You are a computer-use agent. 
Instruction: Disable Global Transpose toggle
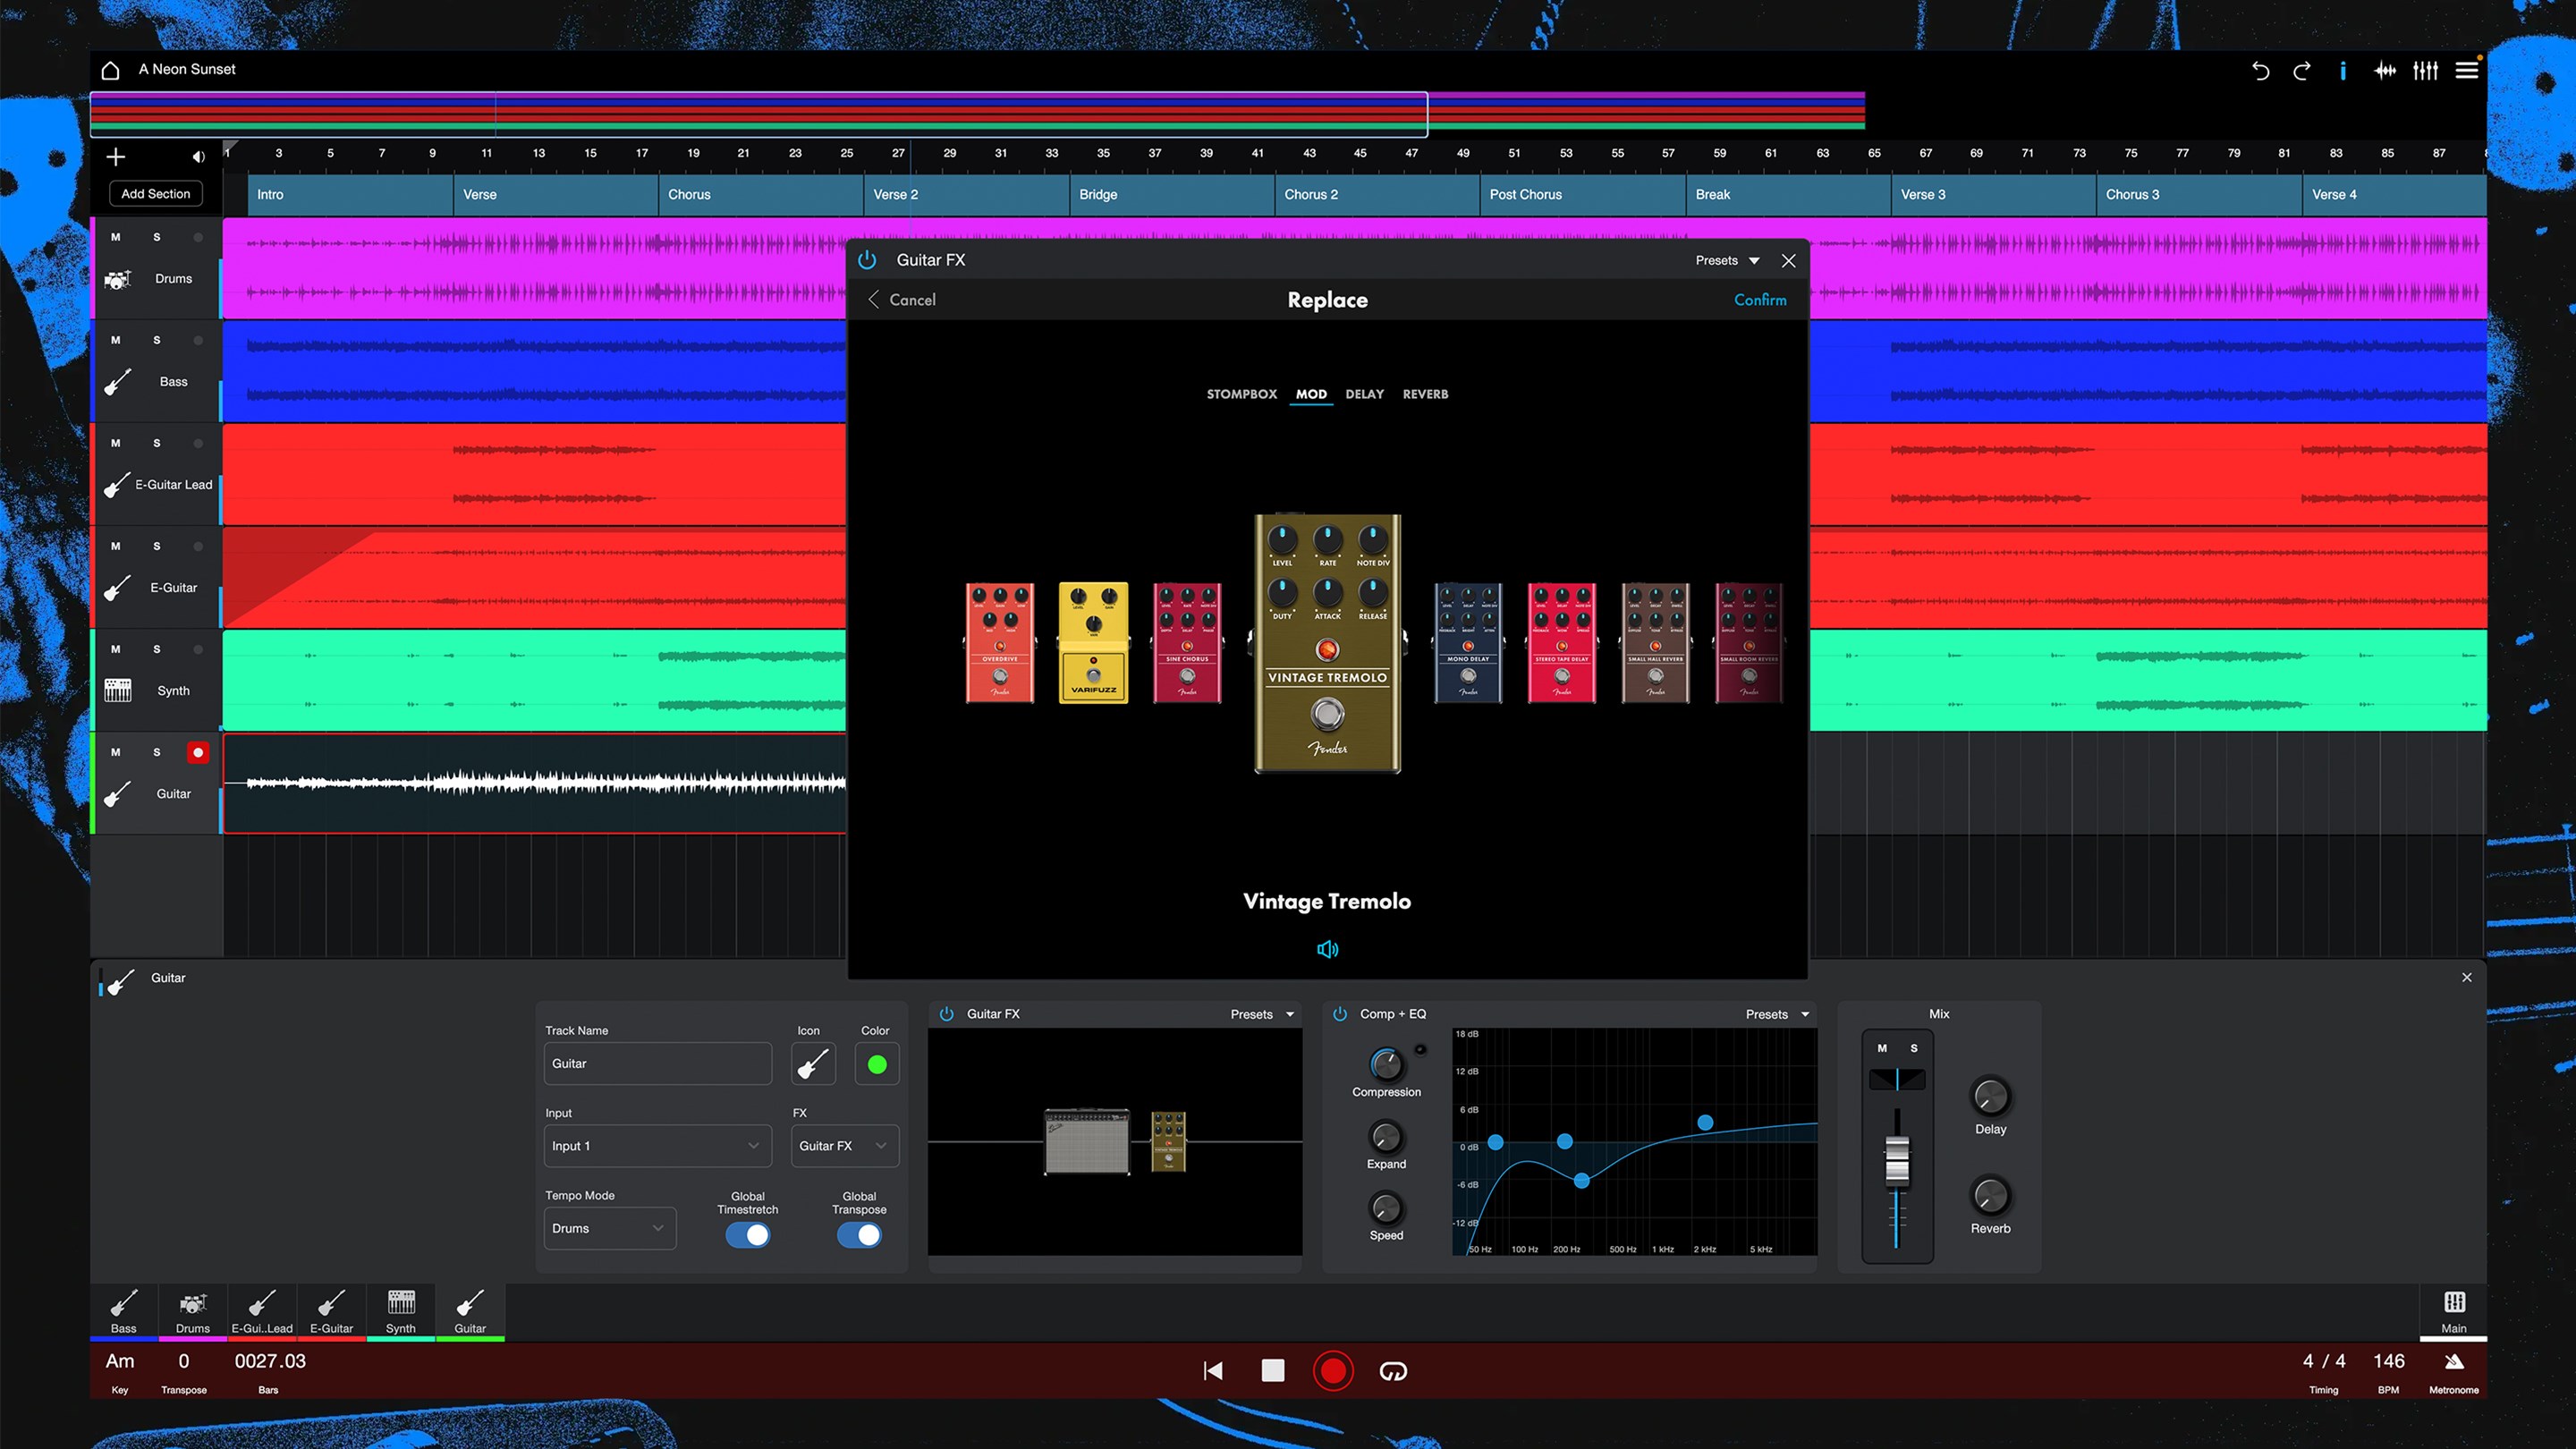(x=858, y=1235)
